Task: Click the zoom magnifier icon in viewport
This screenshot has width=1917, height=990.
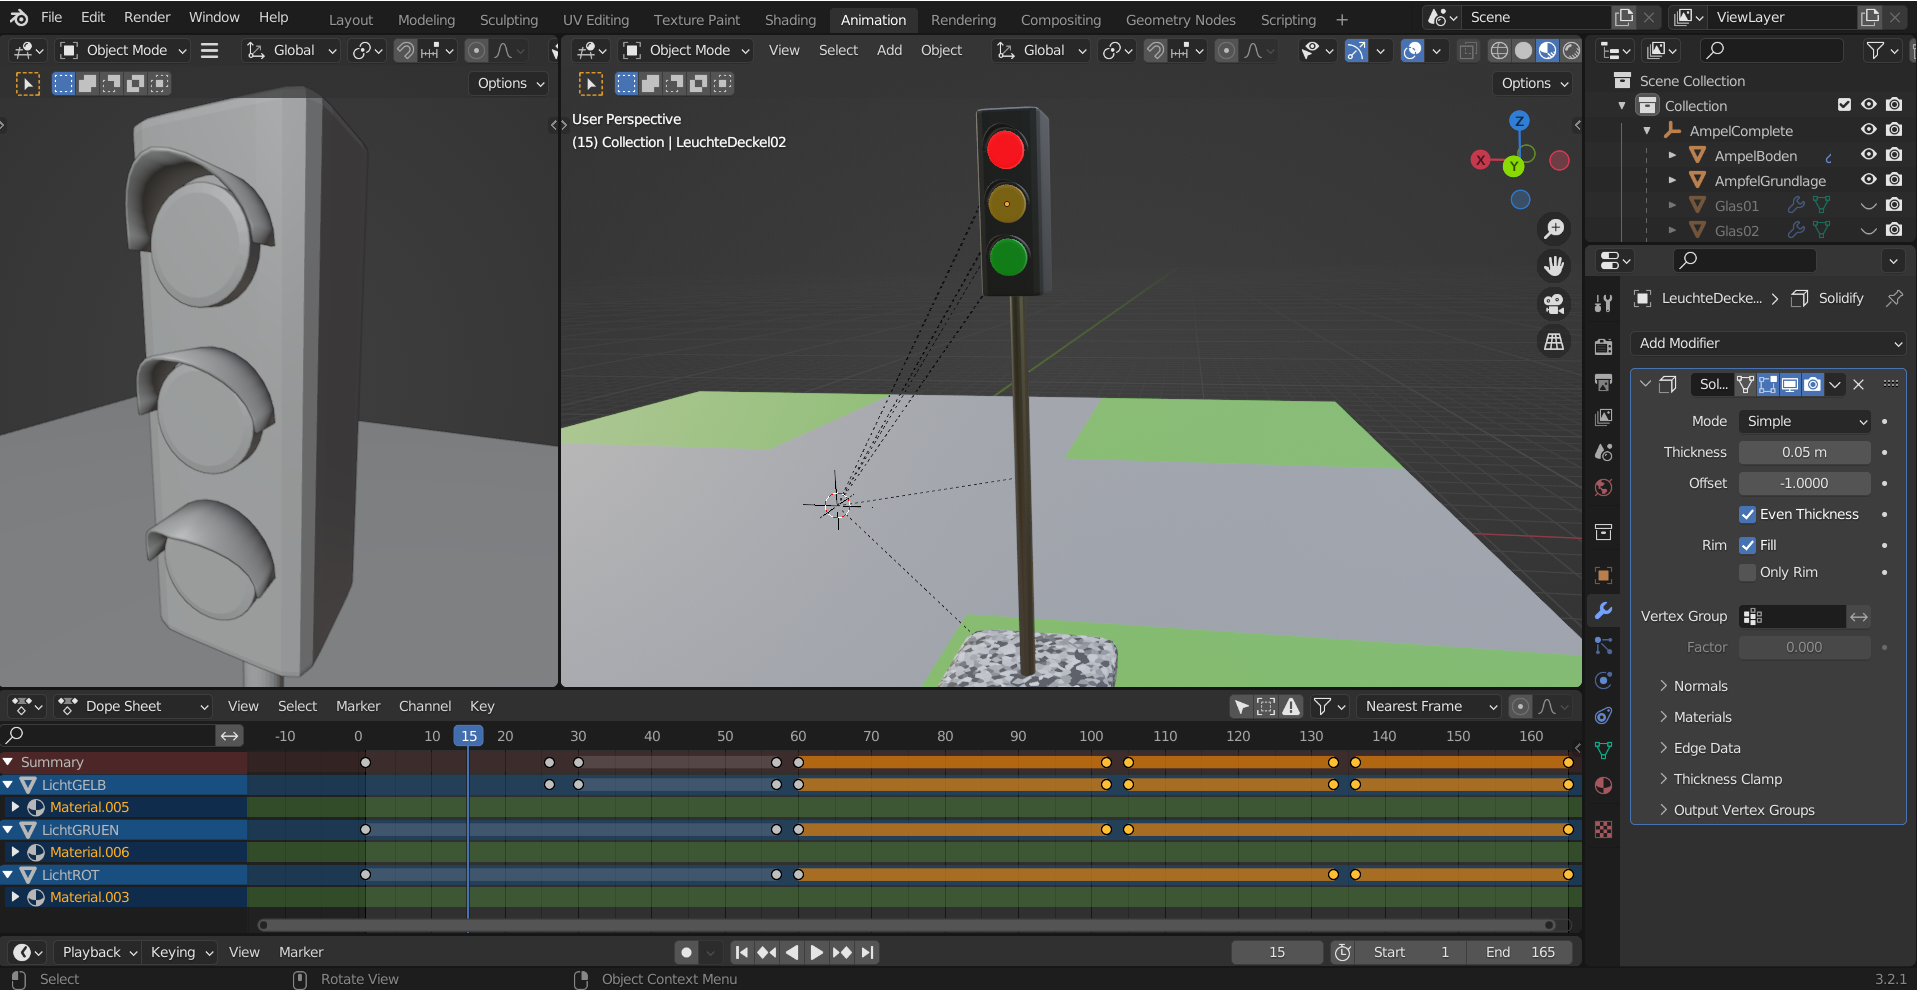Action: tap(1554, 229)
